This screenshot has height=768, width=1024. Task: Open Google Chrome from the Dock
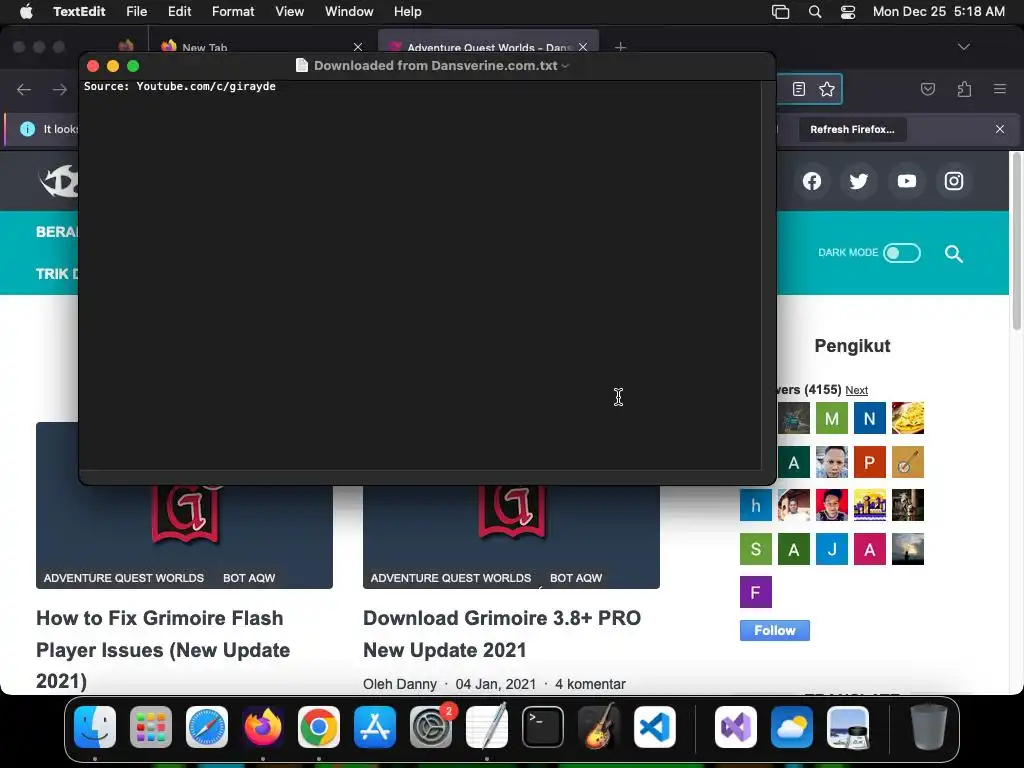[319, 727]
